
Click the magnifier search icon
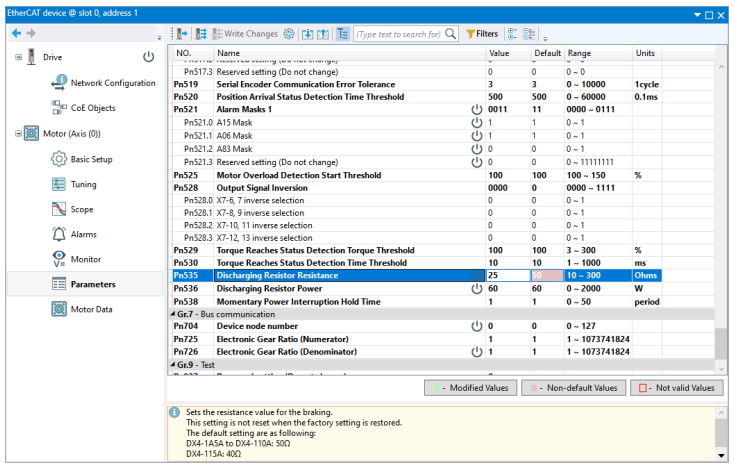[x=450, y=34]
